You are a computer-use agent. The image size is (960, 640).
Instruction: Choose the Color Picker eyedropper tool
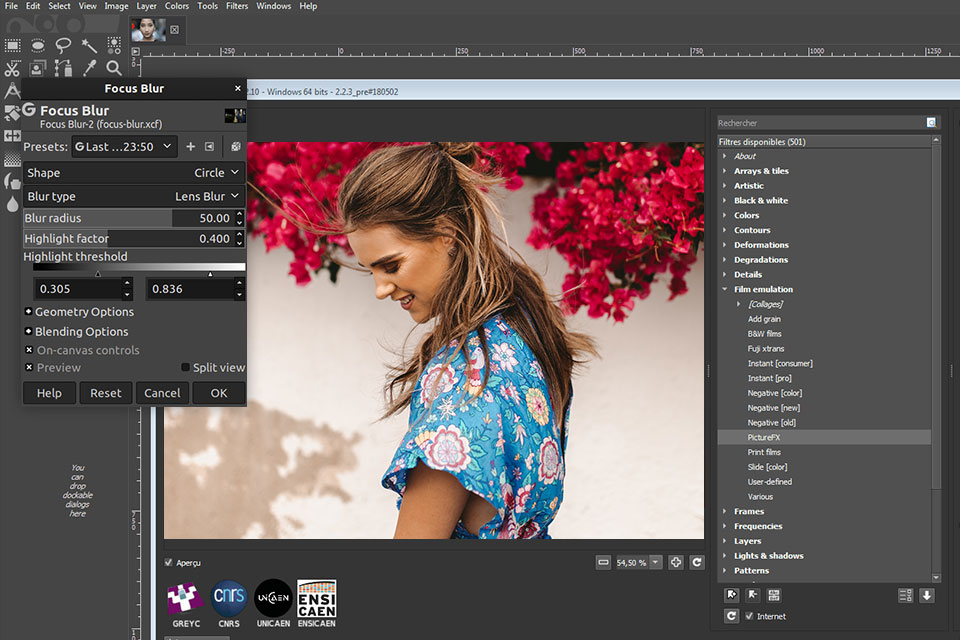click(89, 68)
